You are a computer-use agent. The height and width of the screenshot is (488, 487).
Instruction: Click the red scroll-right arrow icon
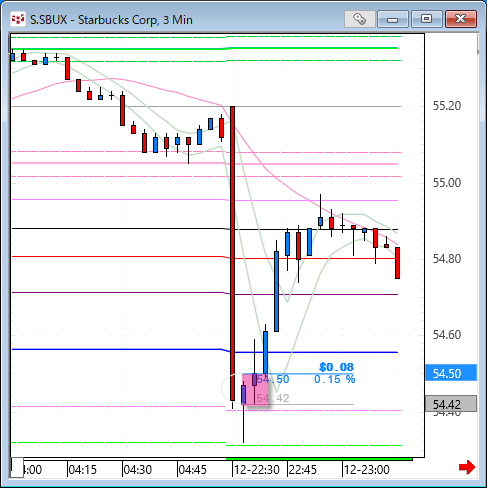[467, 467]
